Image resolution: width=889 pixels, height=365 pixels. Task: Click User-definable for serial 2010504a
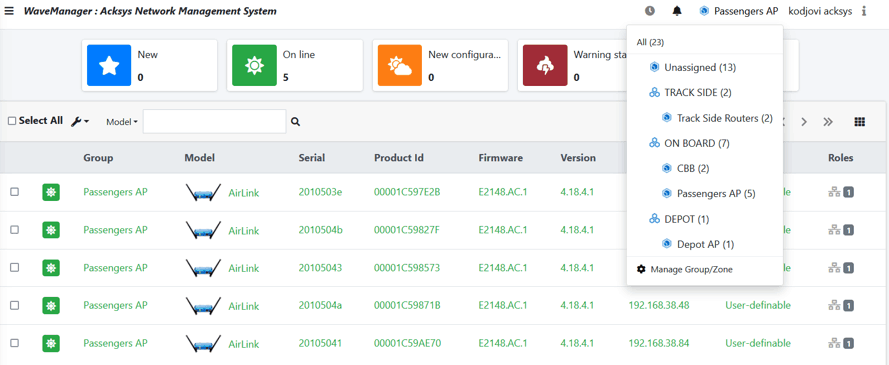point(758,305)
